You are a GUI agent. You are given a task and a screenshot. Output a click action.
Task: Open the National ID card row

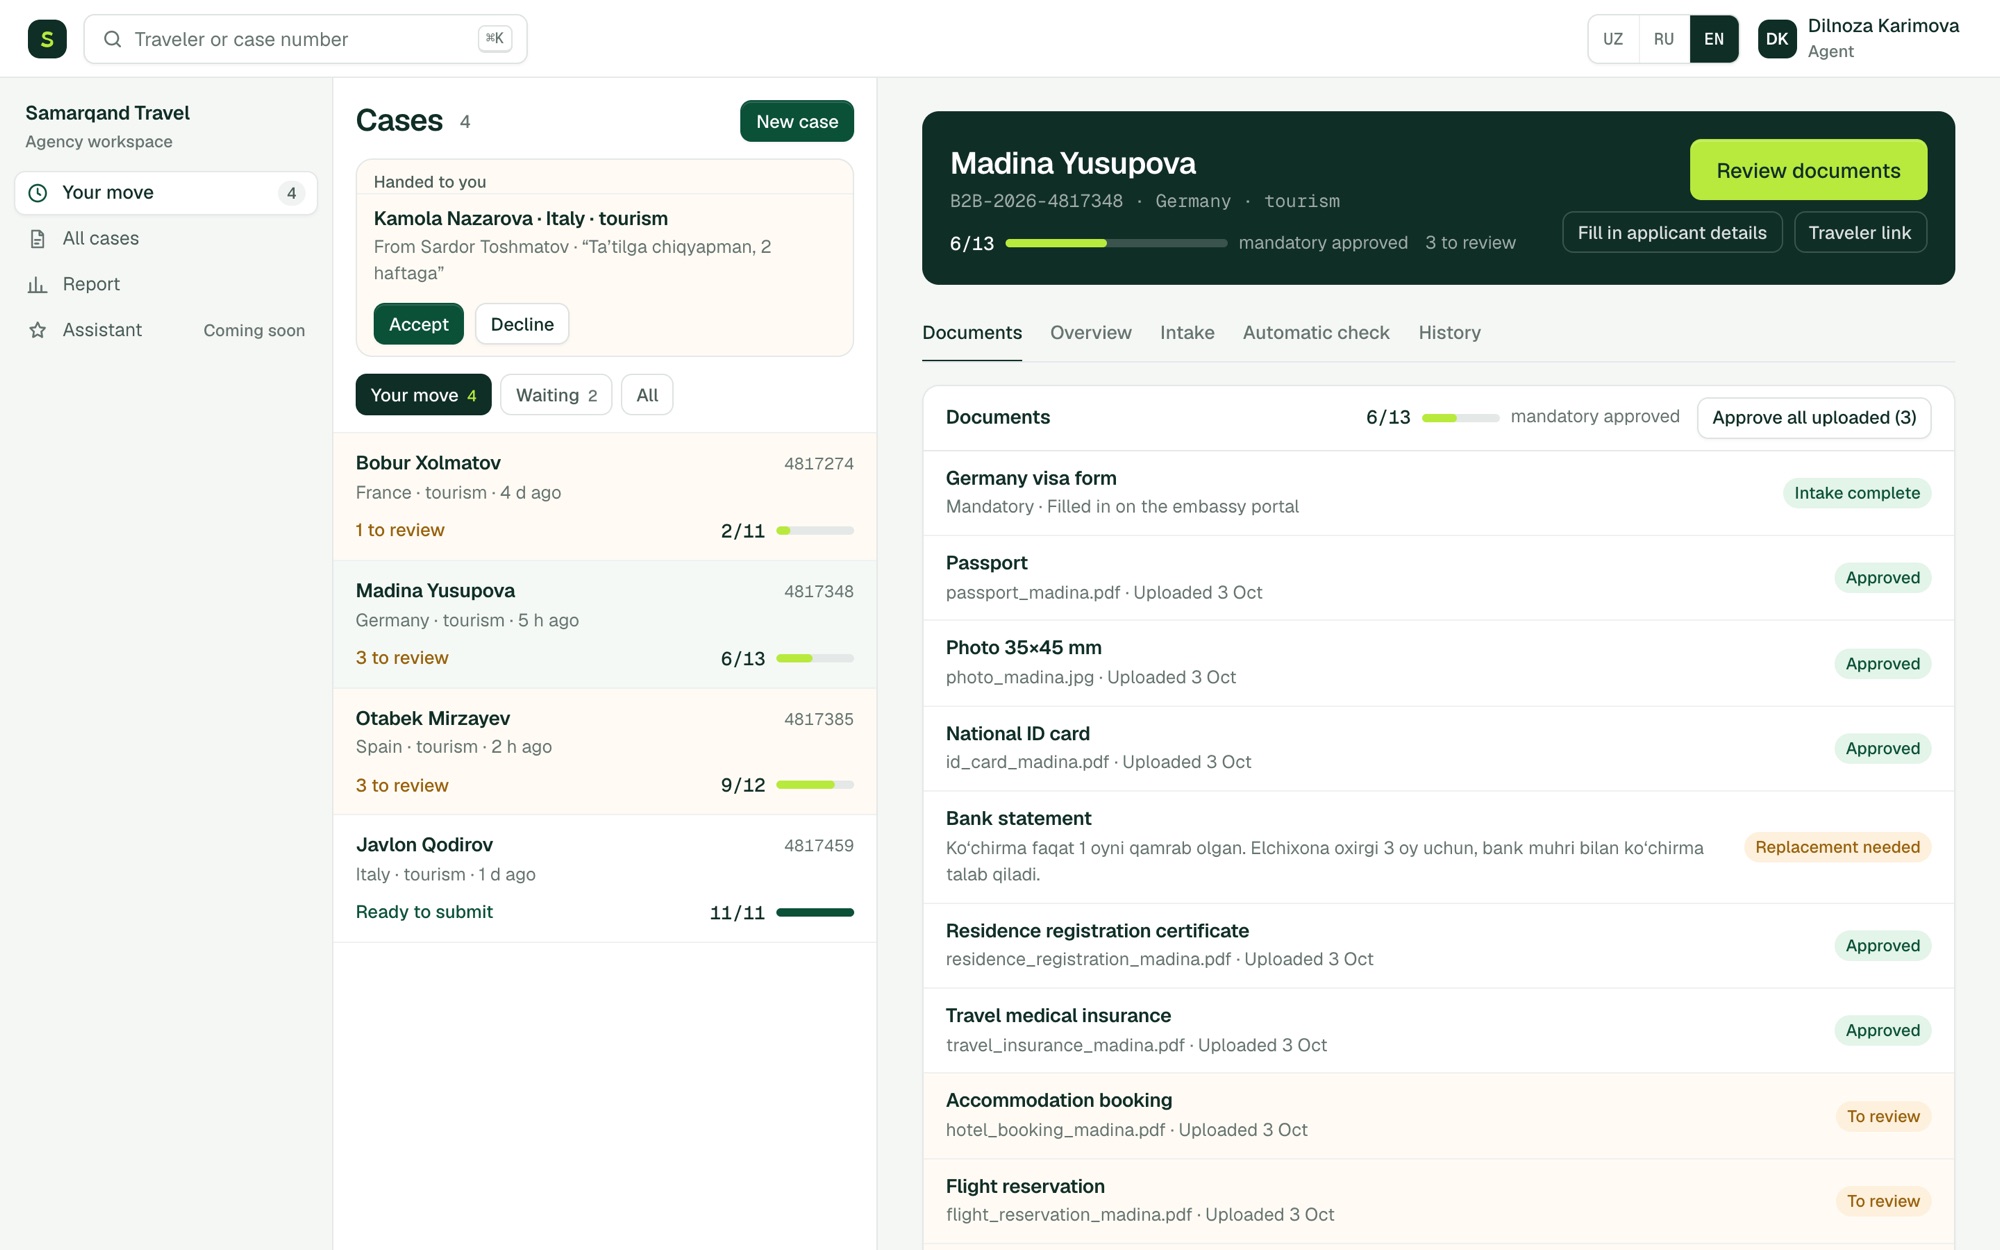point(1438,748)
